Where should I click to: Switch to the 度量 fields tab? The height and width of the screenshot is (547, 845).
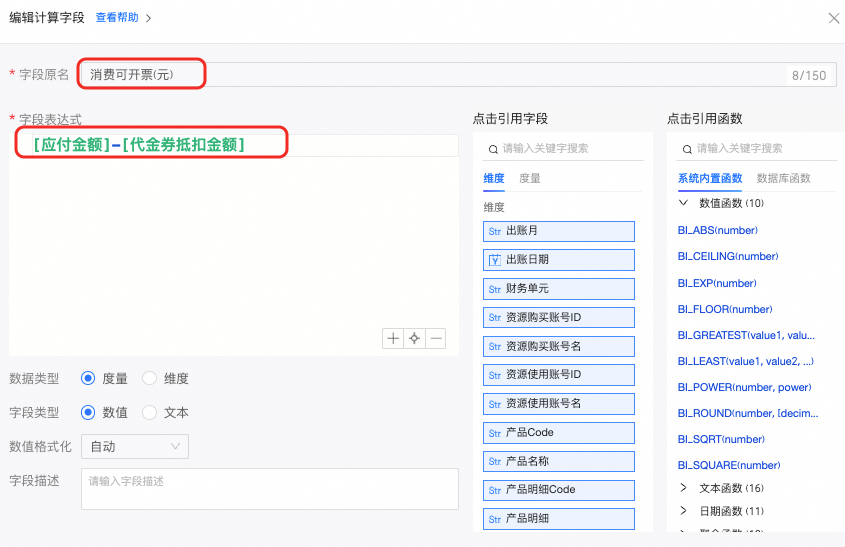click(x=530, y=178)
